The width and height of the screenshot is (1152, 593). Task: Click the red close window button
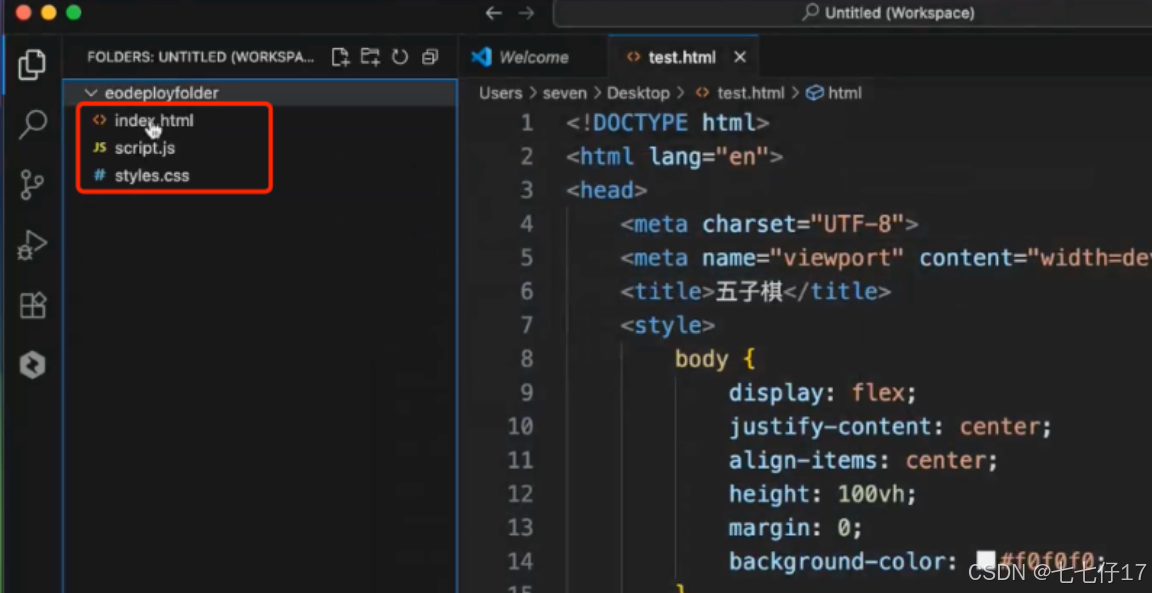[x=24, y=12]
